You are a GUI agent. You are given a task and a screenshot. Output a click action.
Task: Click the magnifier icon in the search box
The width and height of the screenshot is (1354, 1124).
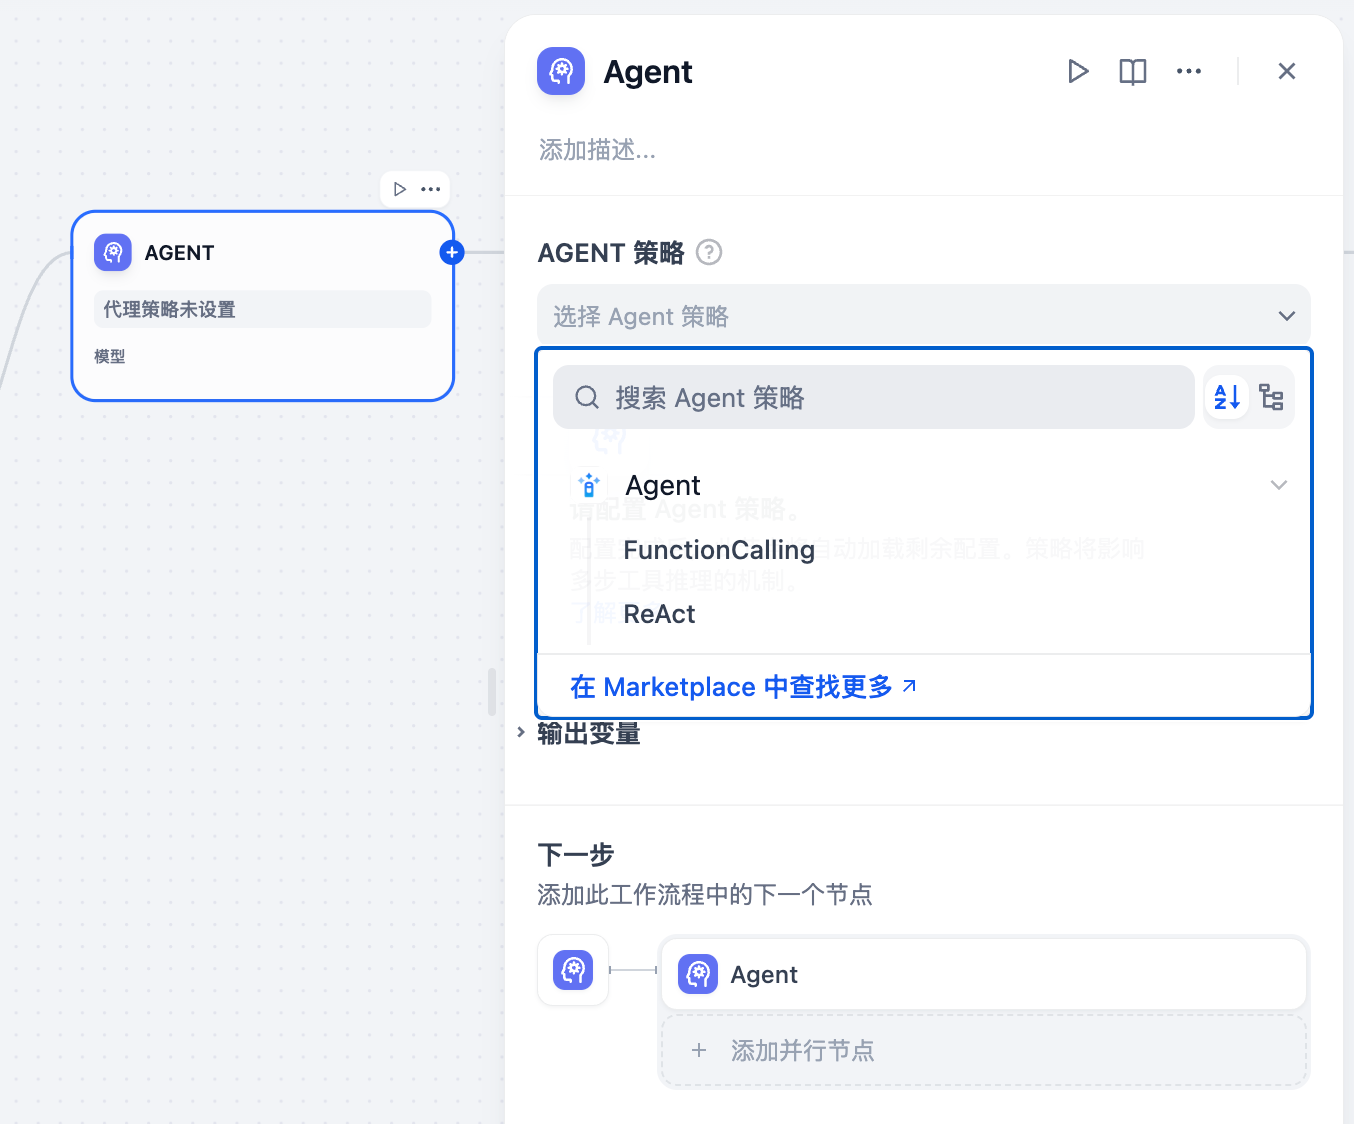(587, 397)
